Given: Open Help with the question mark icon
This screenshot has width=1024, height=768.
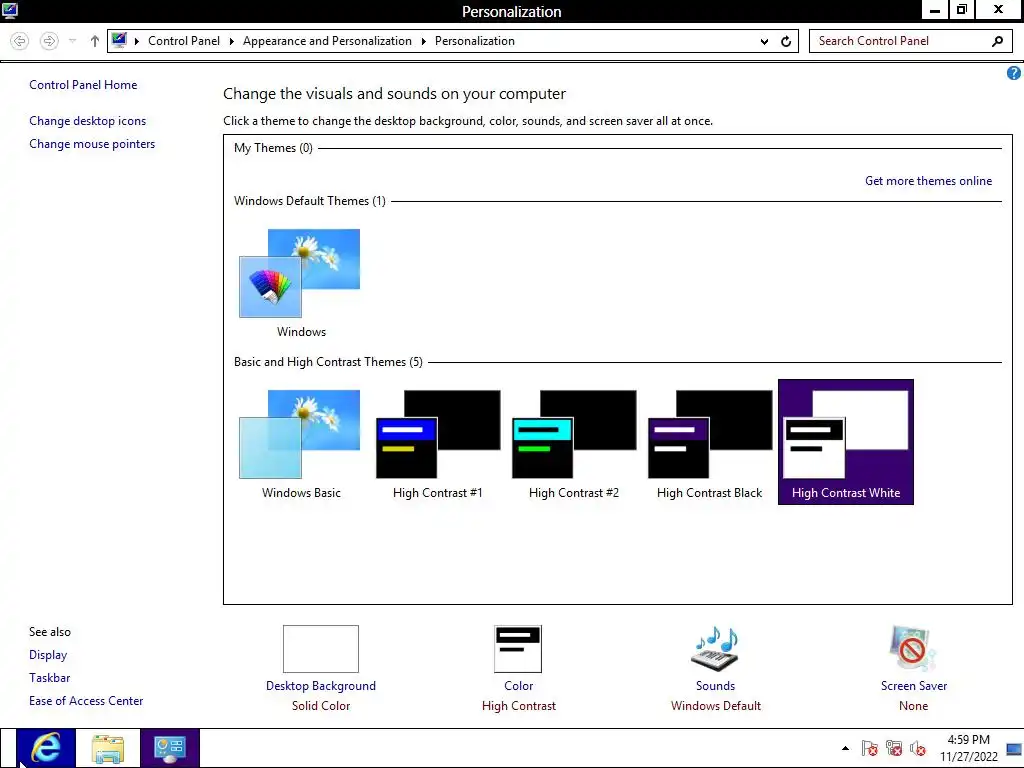Looking at the screenshot, I should pos(1014,73).
